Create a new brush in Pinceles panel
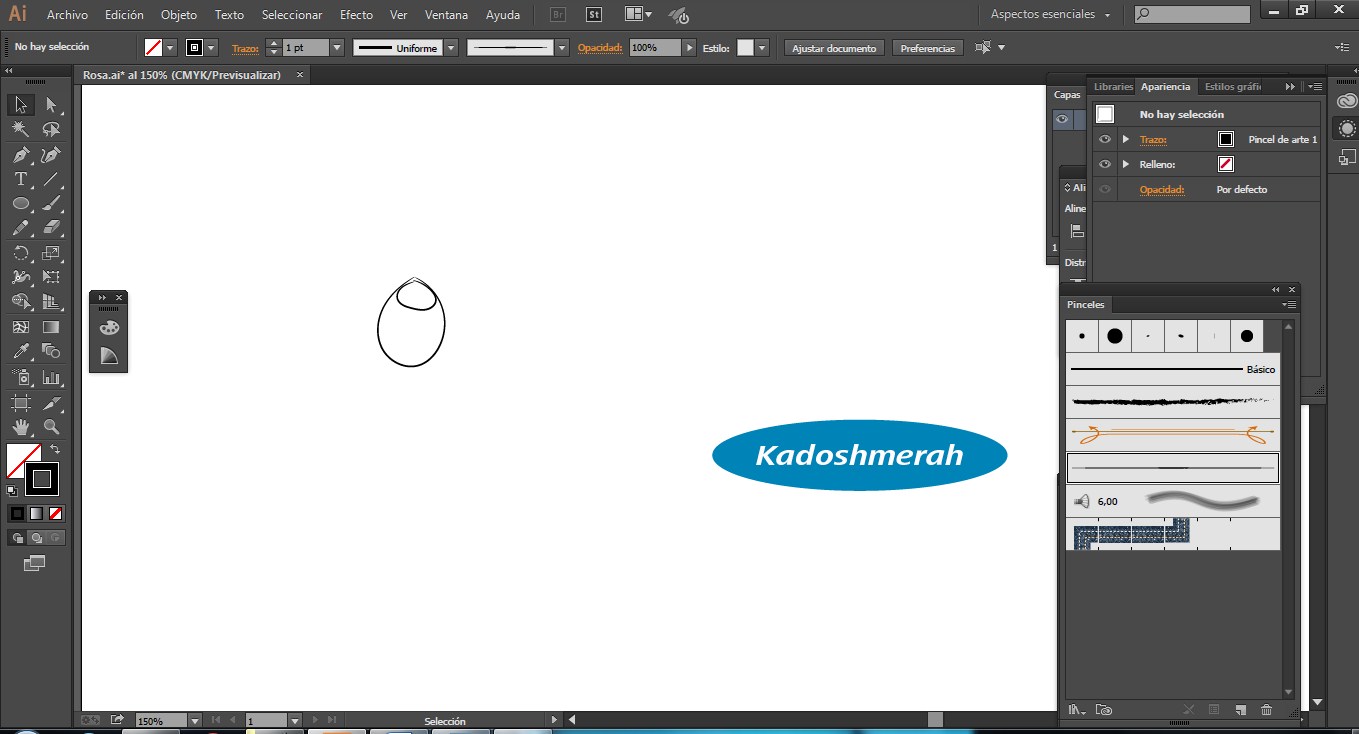This screenshot has width=1359, height=734. pyautogui.click(x=1240, y=710)
